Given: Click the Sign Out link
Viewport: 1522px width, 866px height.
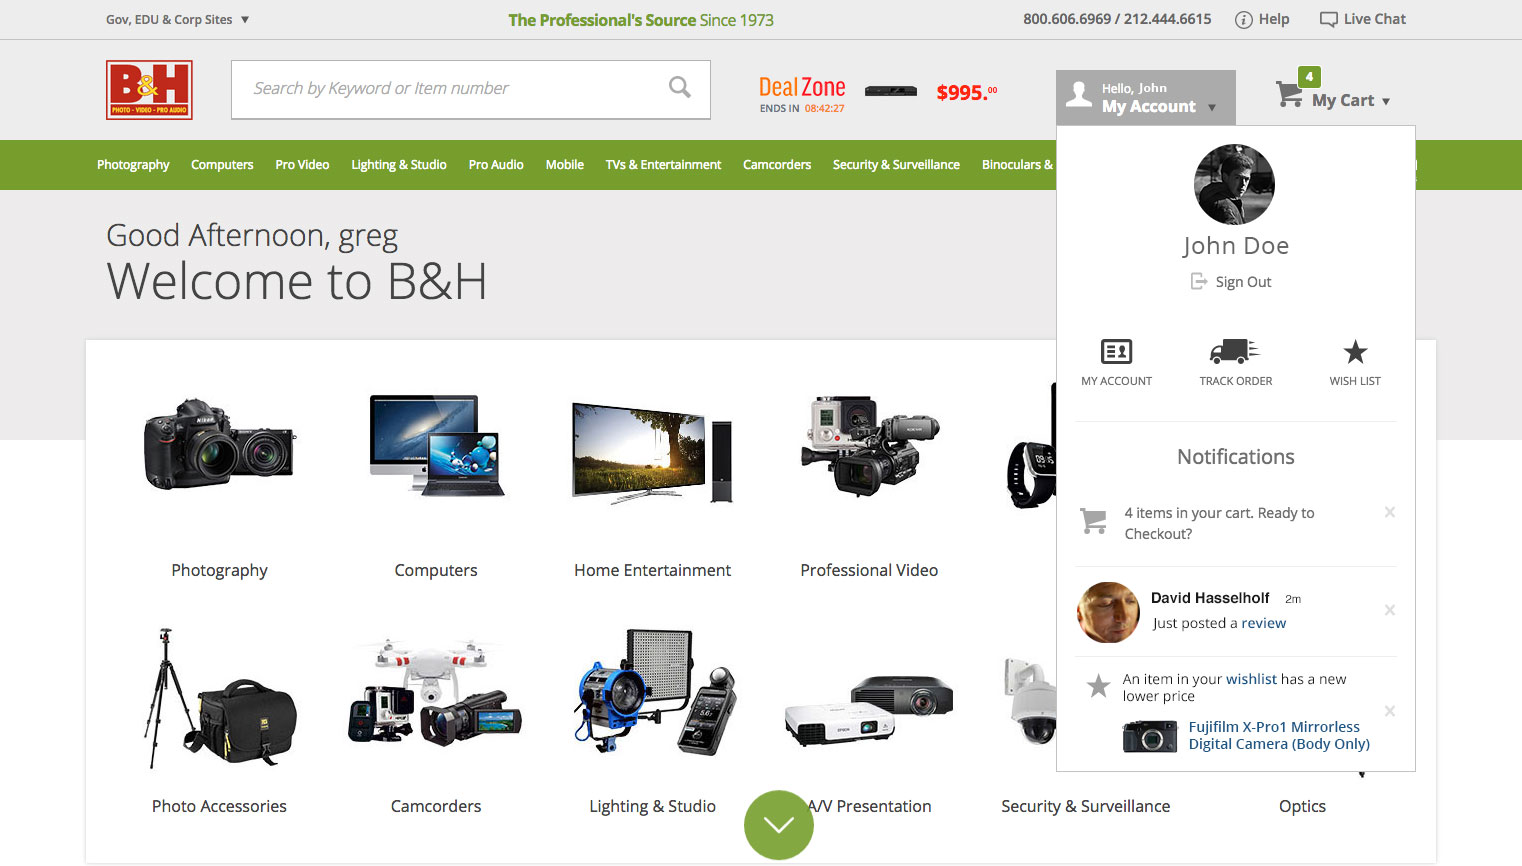Looking at the screenshot, I should [x=1243, y=282].
